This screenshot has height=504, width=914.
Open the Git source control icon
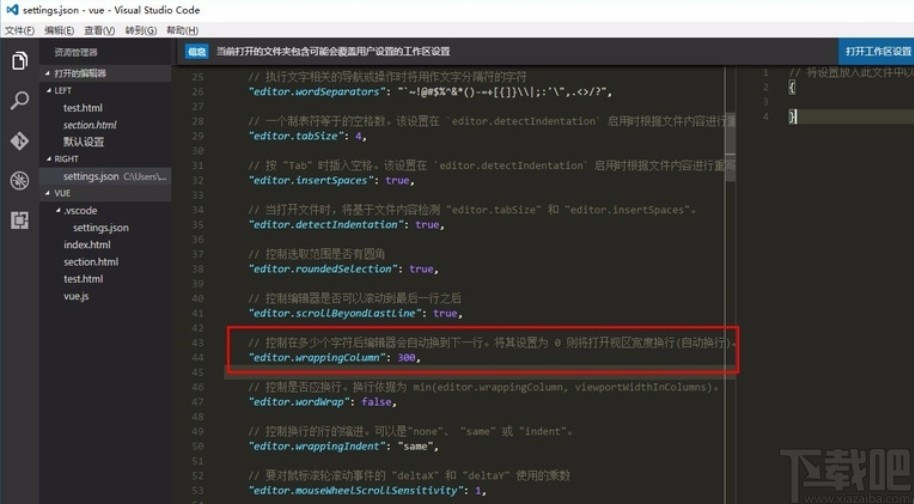click(x=19, y=141)
